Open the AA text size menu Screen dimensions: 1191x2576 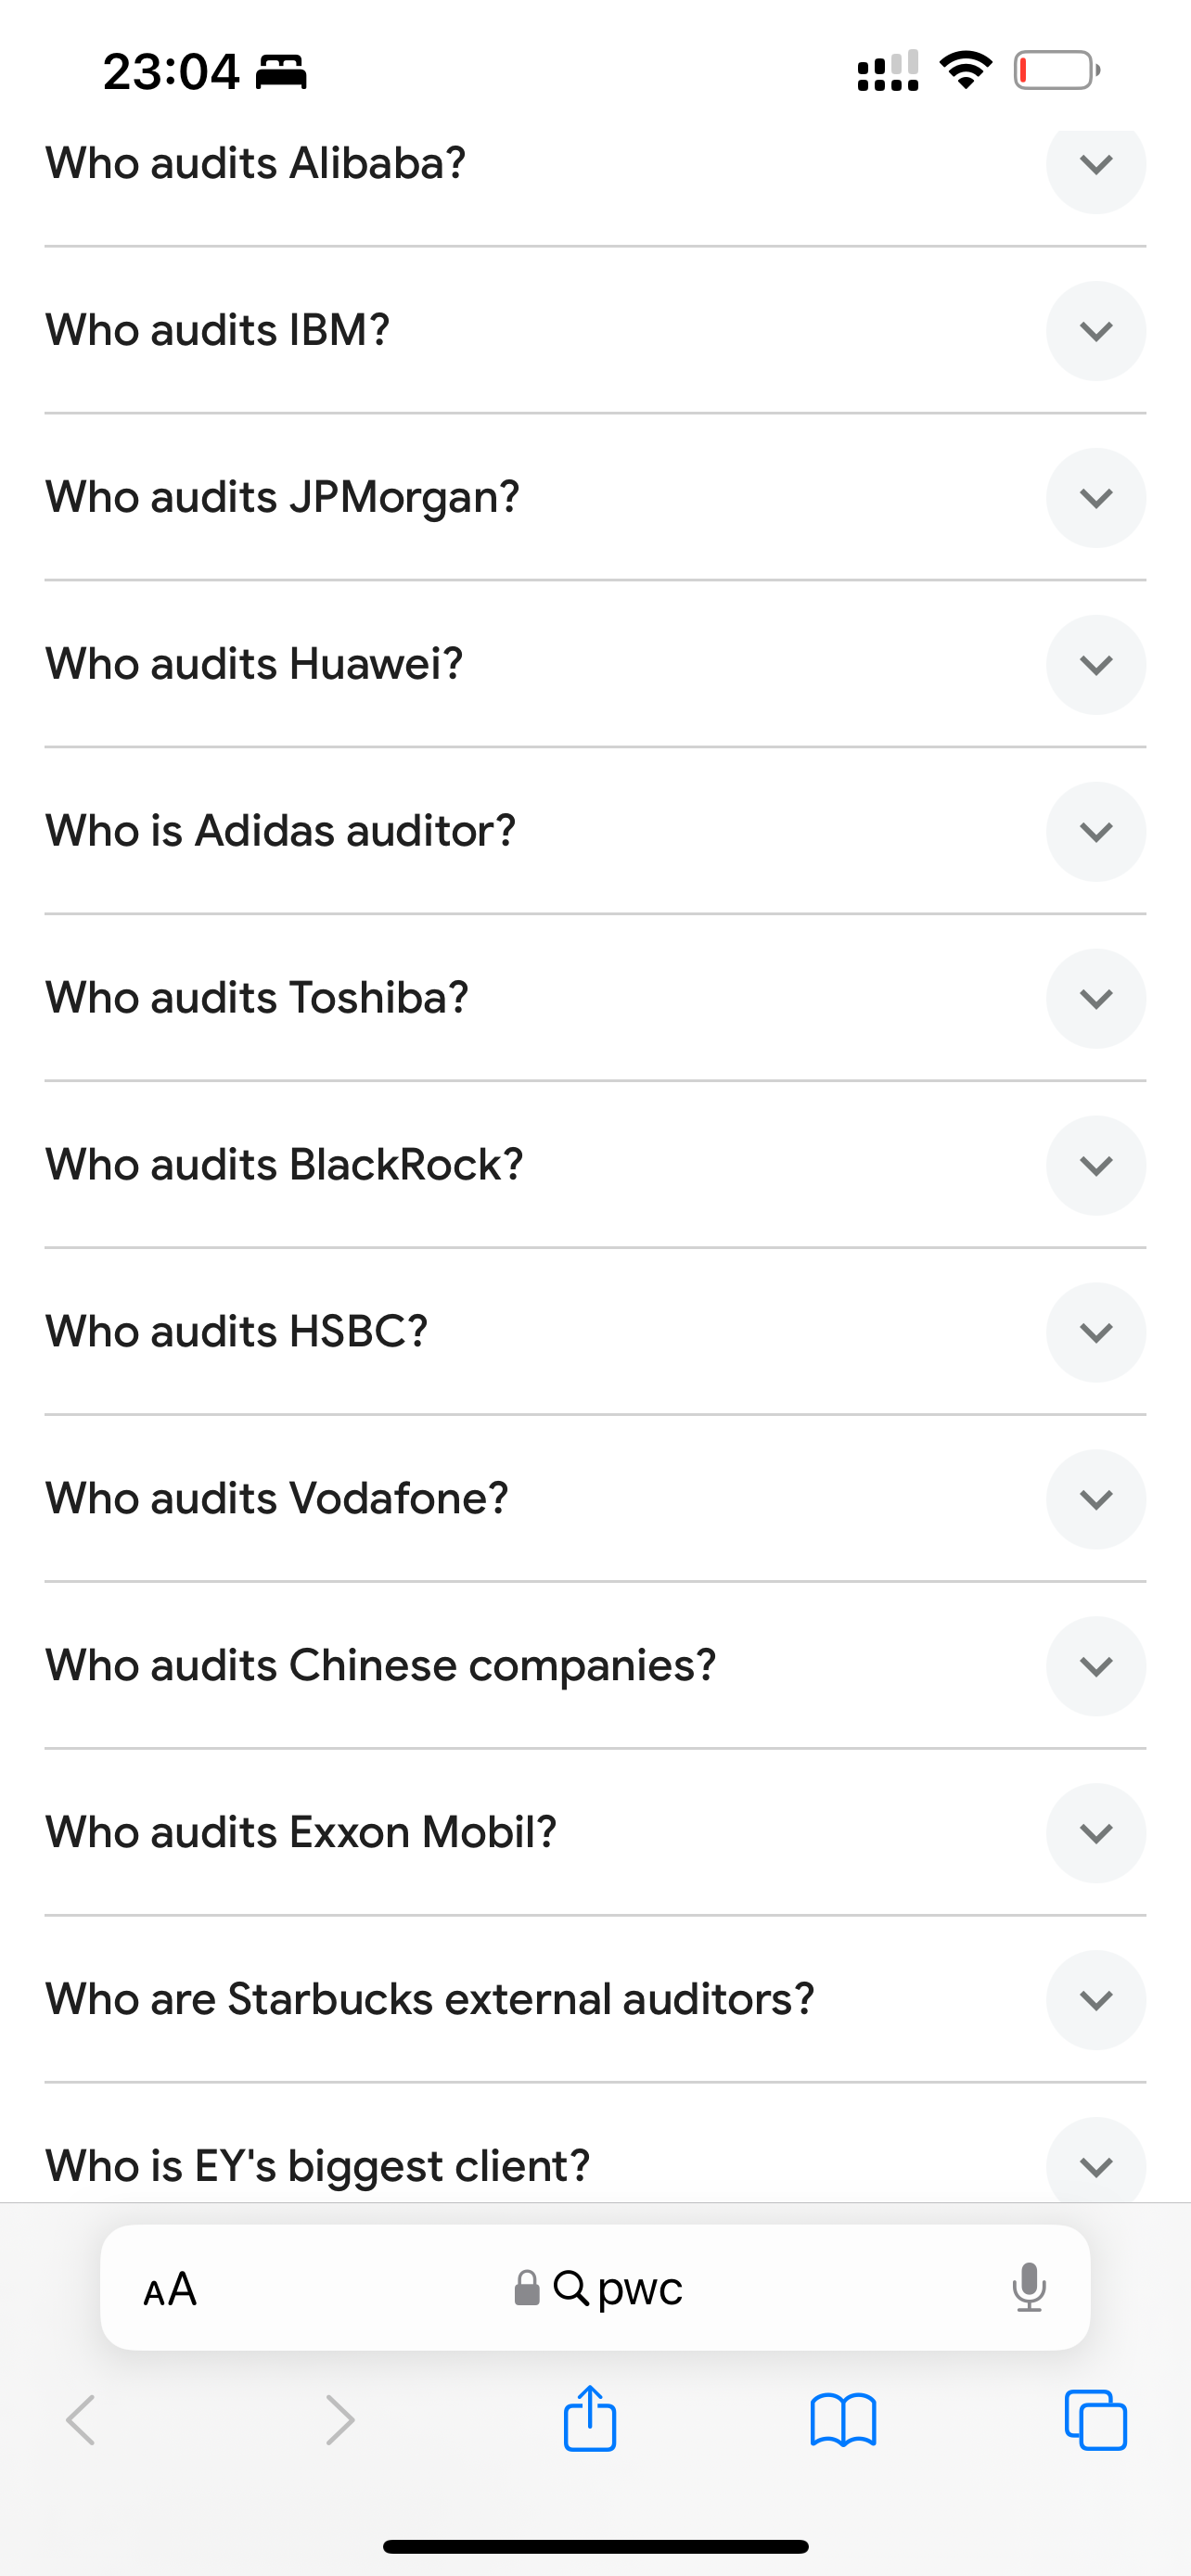coord(170,2288)
